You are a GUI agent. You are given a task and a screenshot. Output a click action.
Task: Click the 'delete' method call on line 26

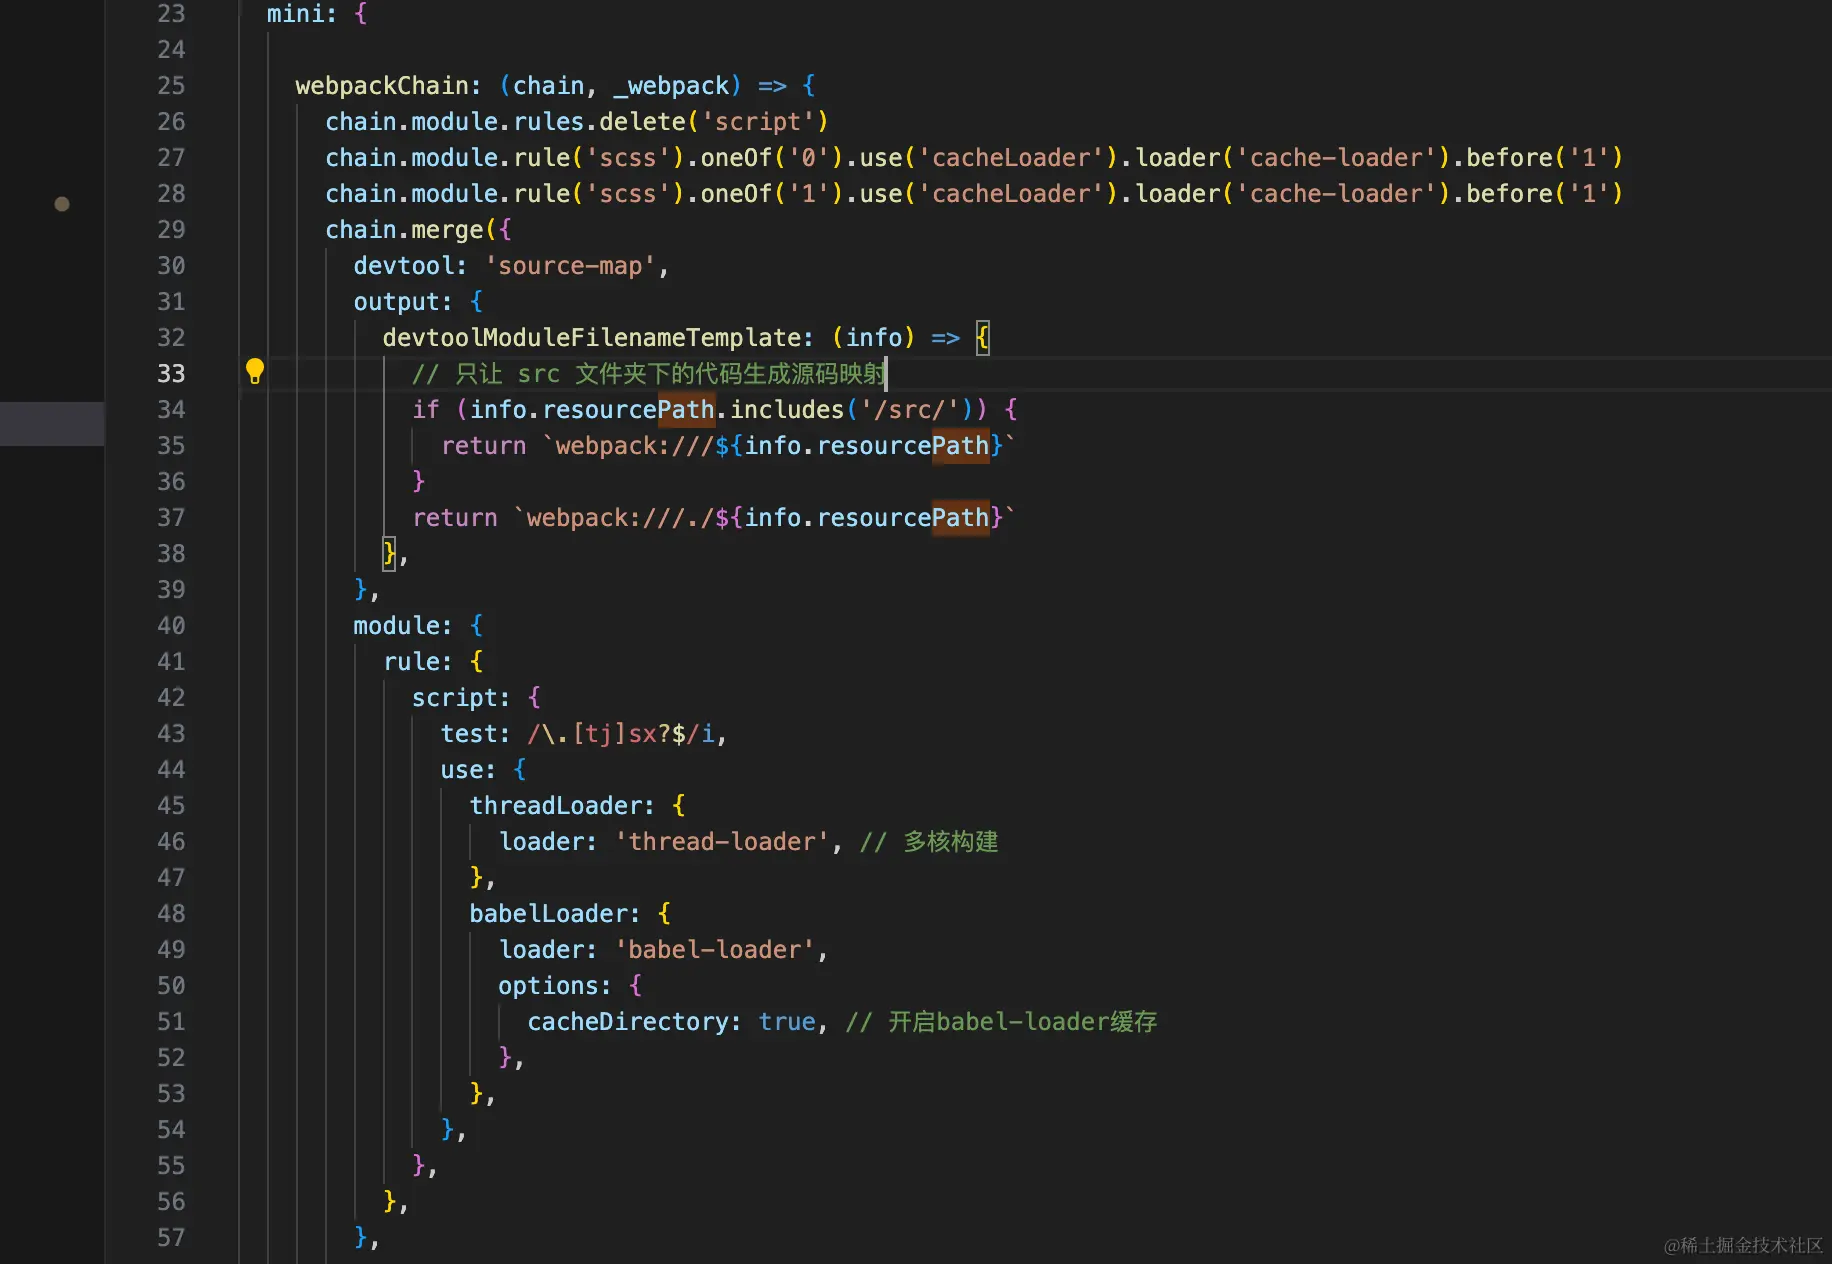[x=642, y=122]
